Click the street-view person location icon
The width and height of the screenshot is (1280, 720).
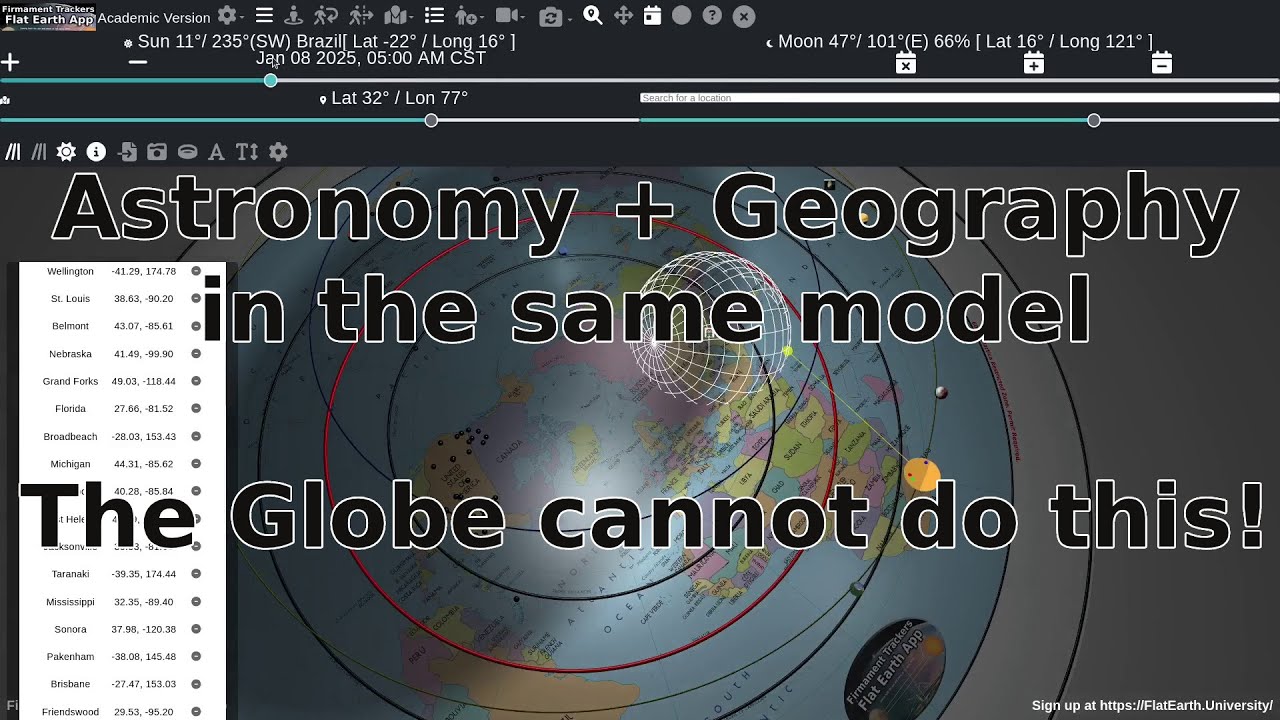click(x=293, y=16)
